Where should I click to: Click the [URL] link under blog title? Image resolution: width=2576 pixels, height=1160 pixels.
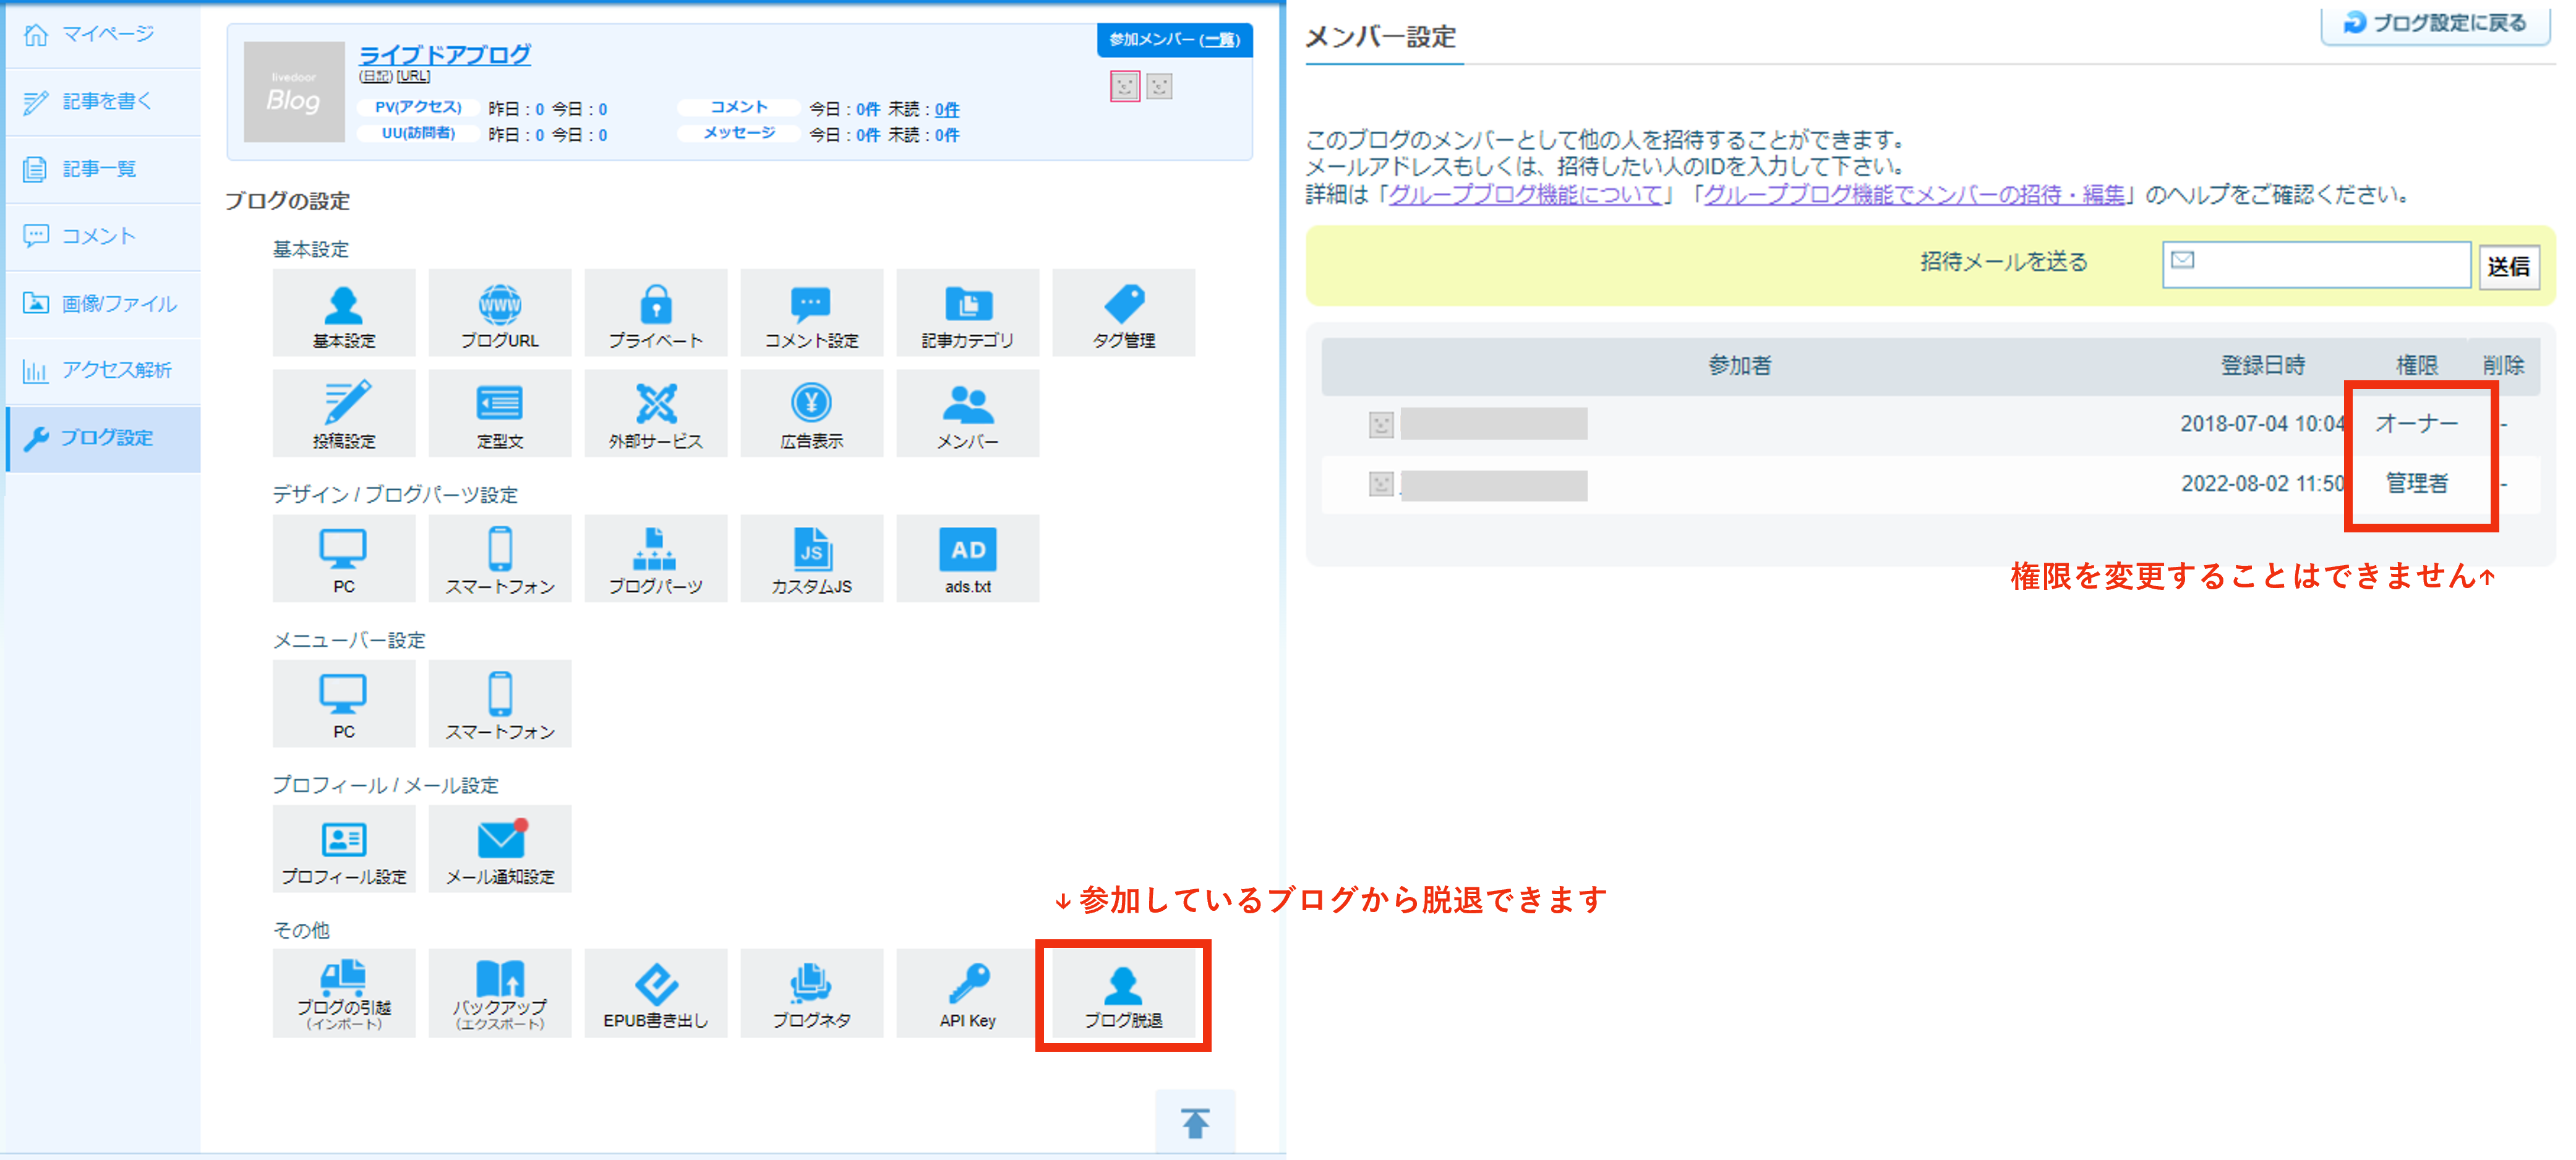pos(413,76)
